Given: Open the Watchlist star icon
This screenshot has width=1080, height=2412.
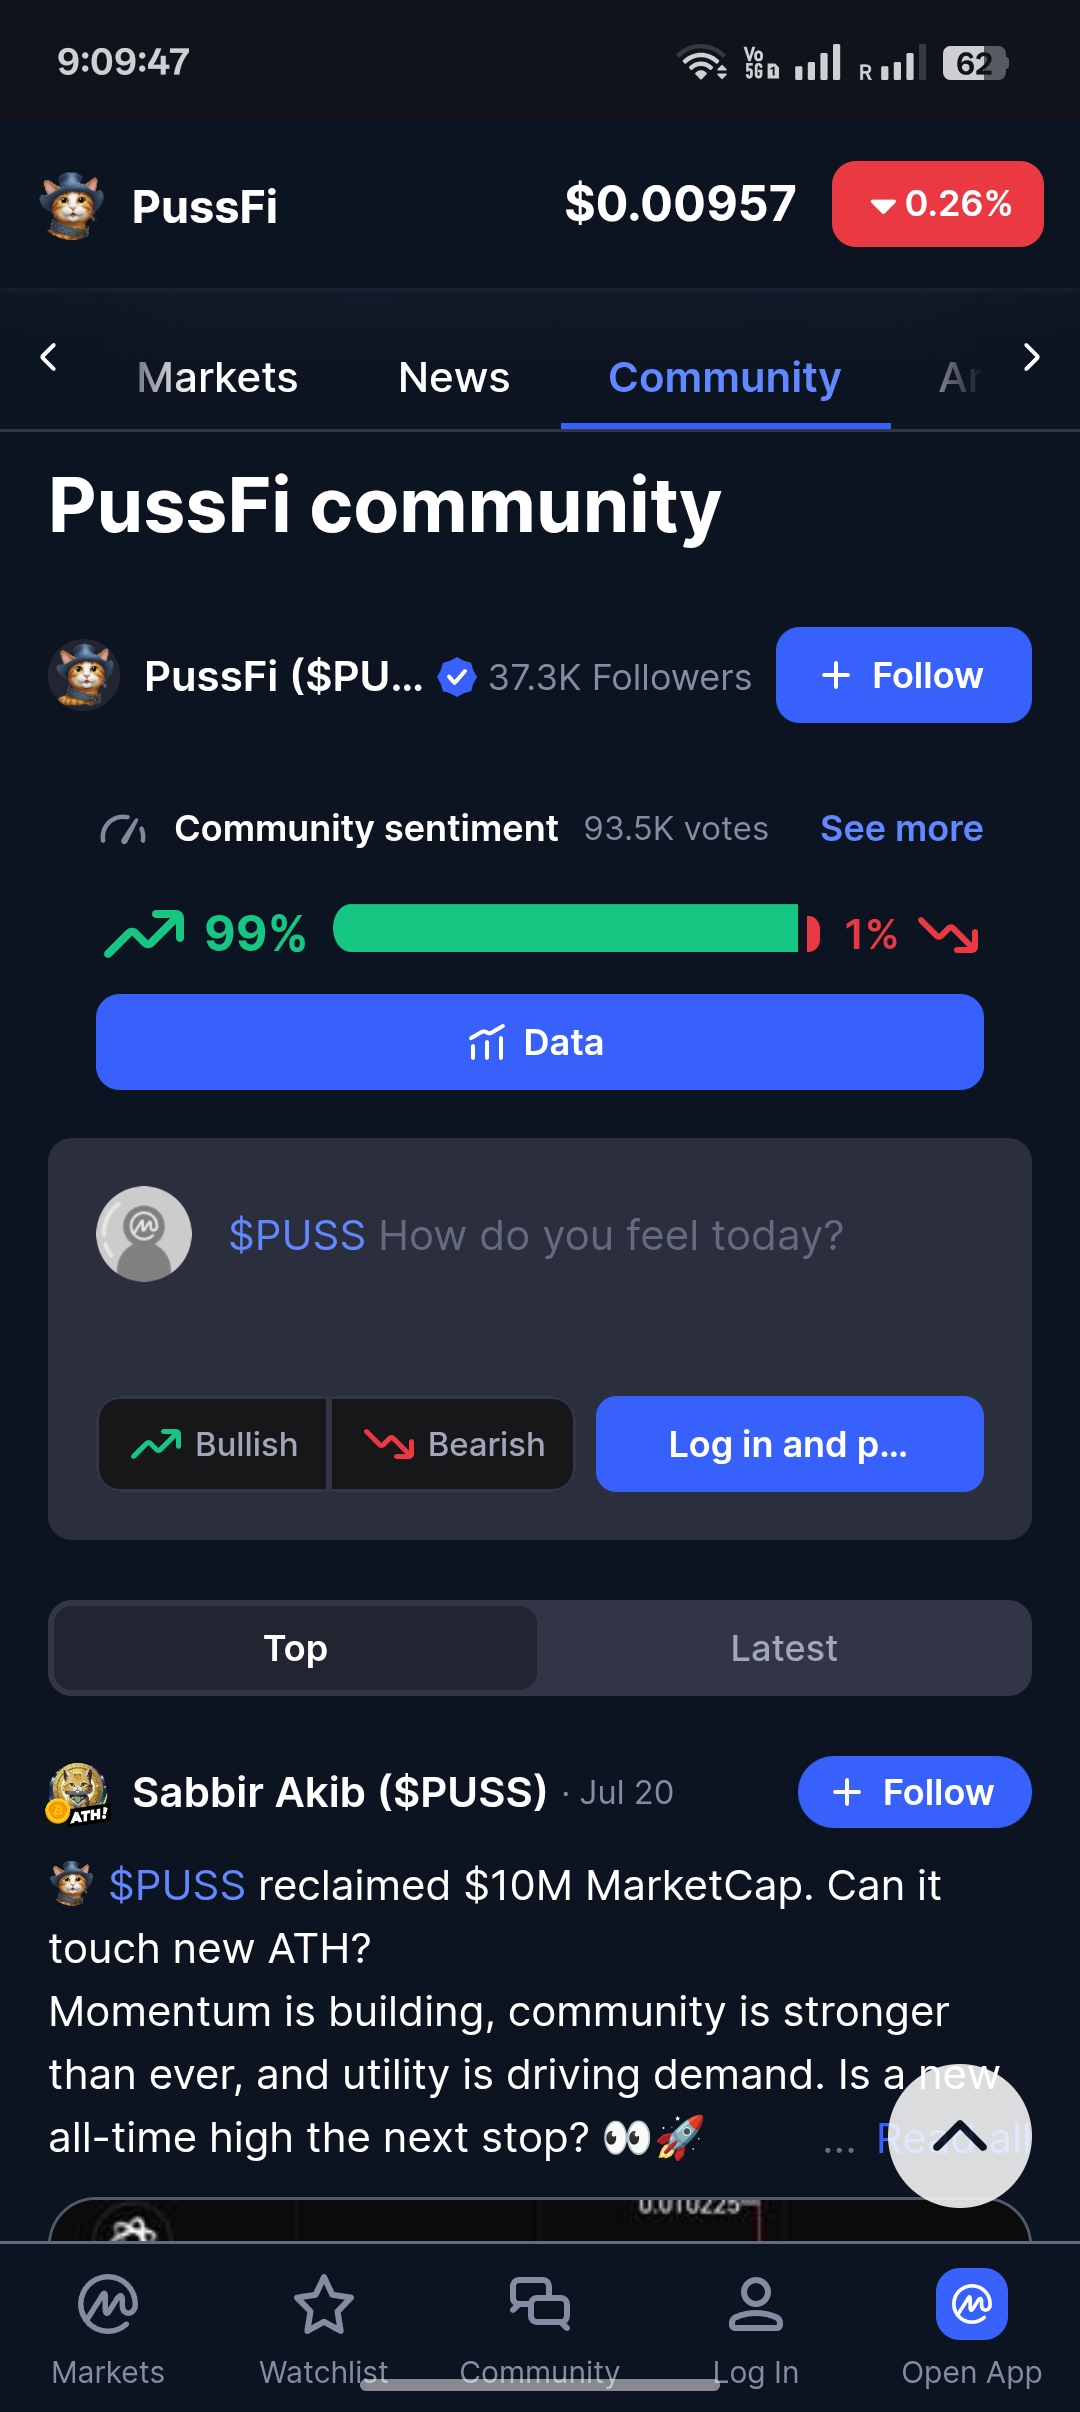Looking at the screenshot, I should click(x=323, y=2305).
